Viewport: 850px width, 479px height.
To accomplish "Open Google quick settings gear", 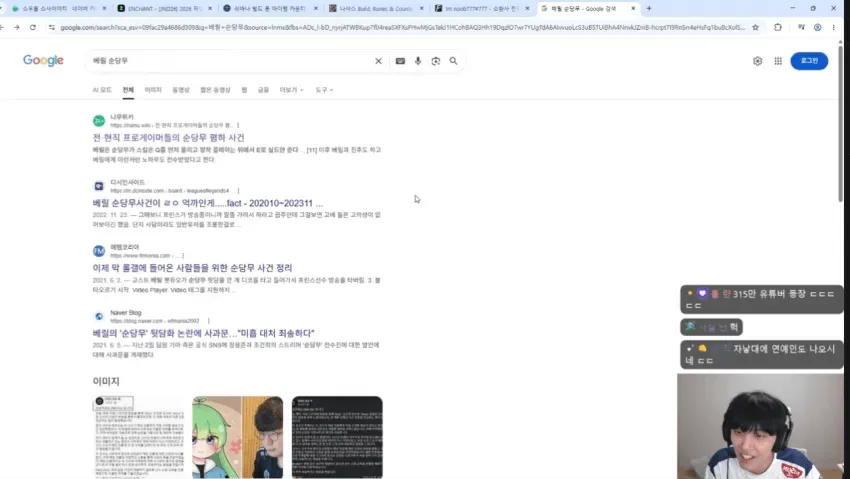I will coord(757,61).
